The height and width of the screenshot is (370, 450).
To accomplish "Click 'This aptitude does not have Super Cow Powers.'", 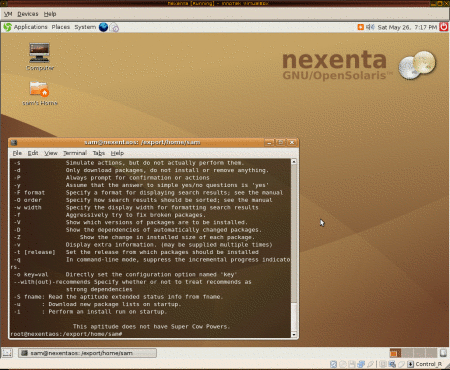I will (x=151, y=327).
